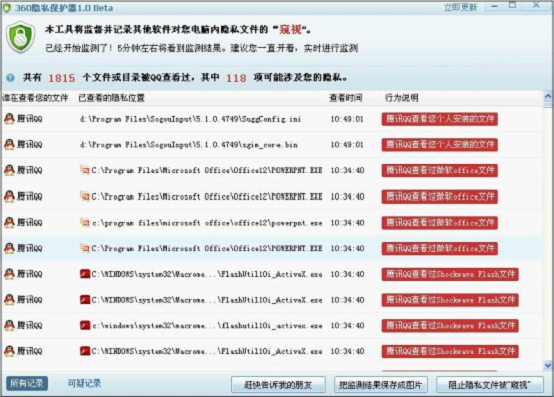Click QQ penguin icon in SuggConfig.ini row
The image size is (554, 397).
[9, 119]
